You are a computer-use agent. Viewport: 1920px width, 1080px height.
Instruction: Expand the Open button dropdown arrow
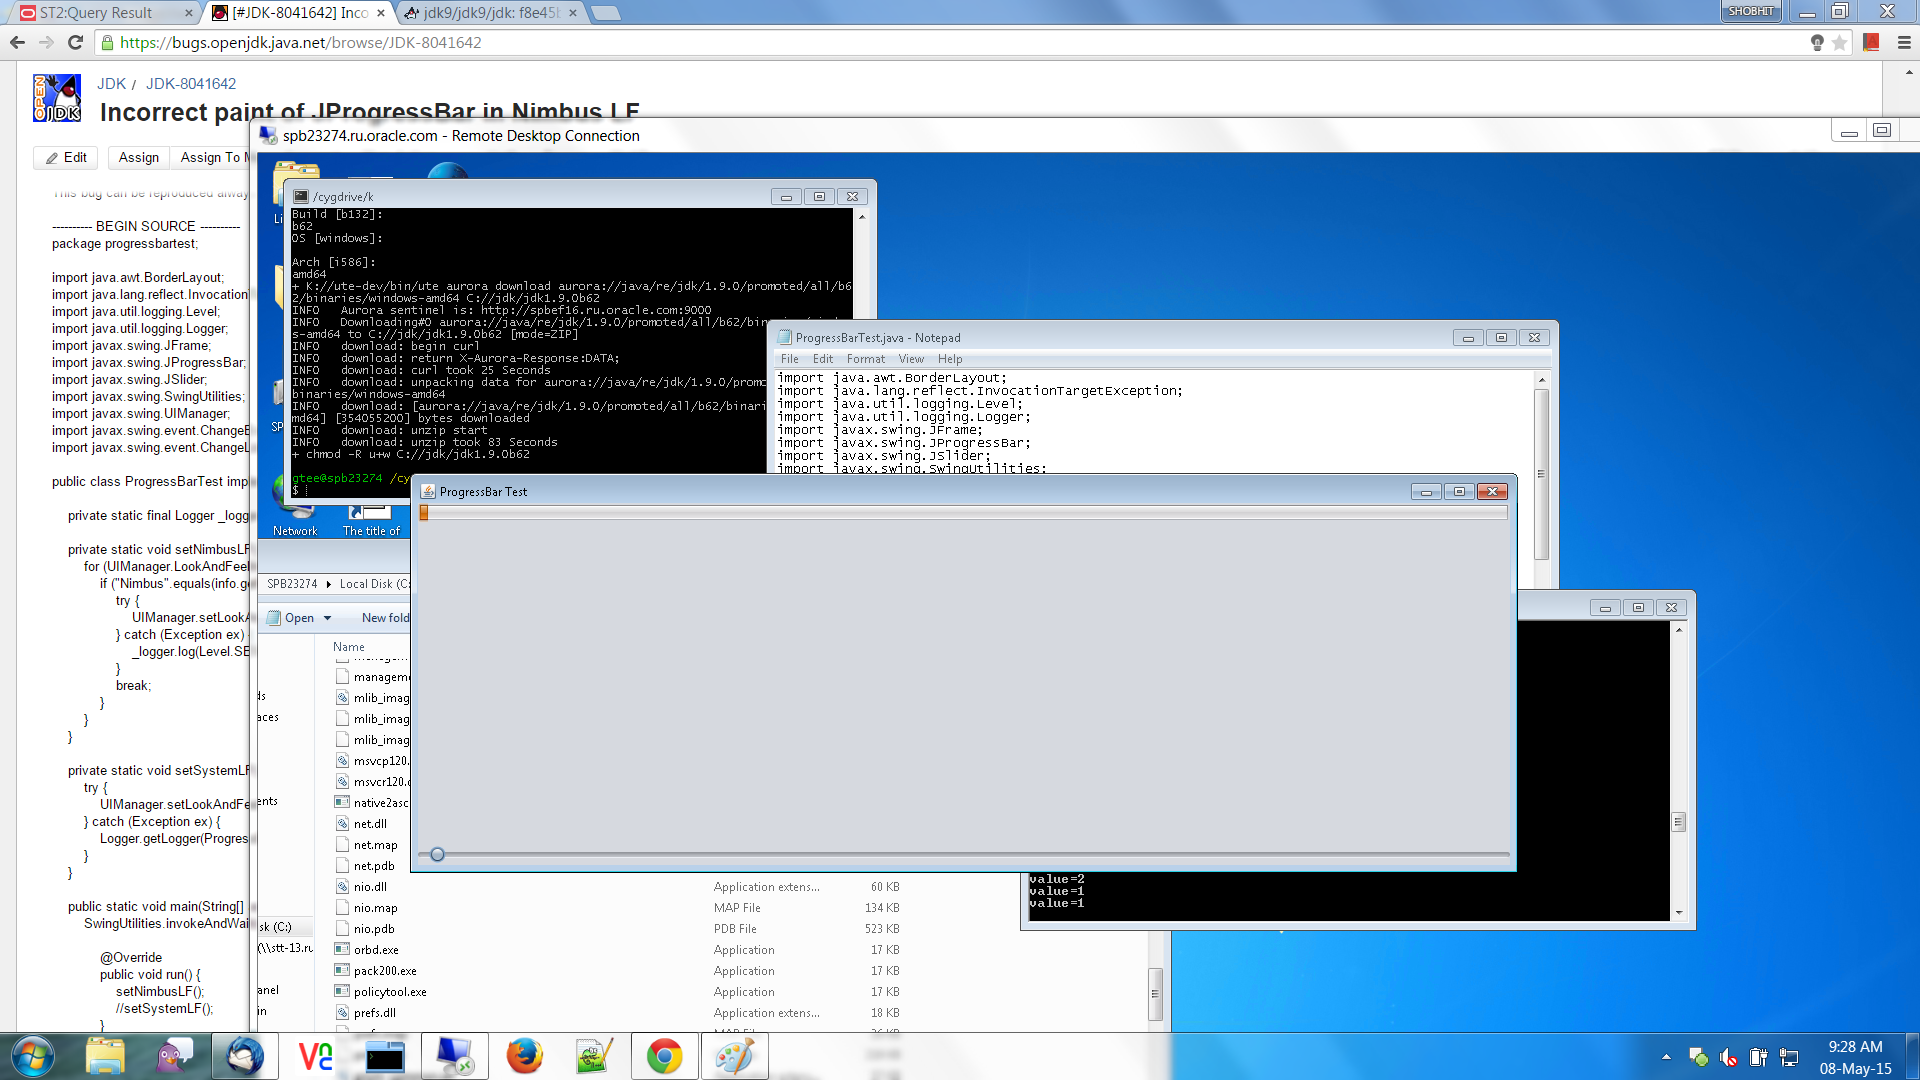327,618
